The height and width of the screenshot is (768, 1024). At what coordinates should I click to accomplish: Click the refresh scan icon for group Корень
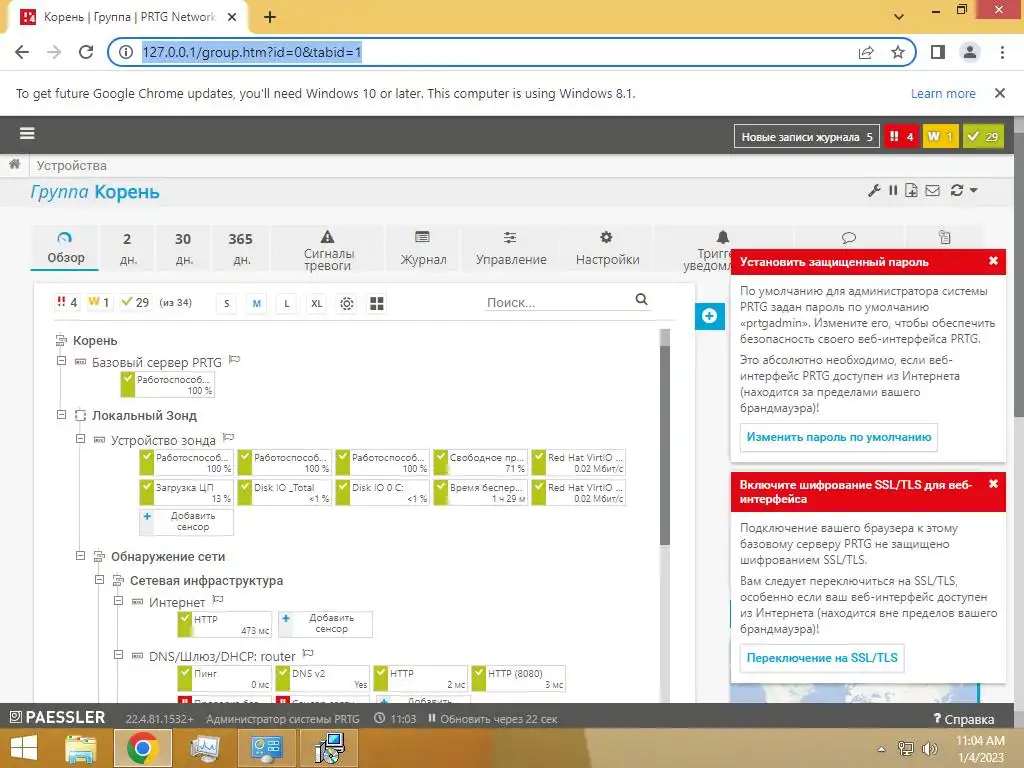point(957,190)
